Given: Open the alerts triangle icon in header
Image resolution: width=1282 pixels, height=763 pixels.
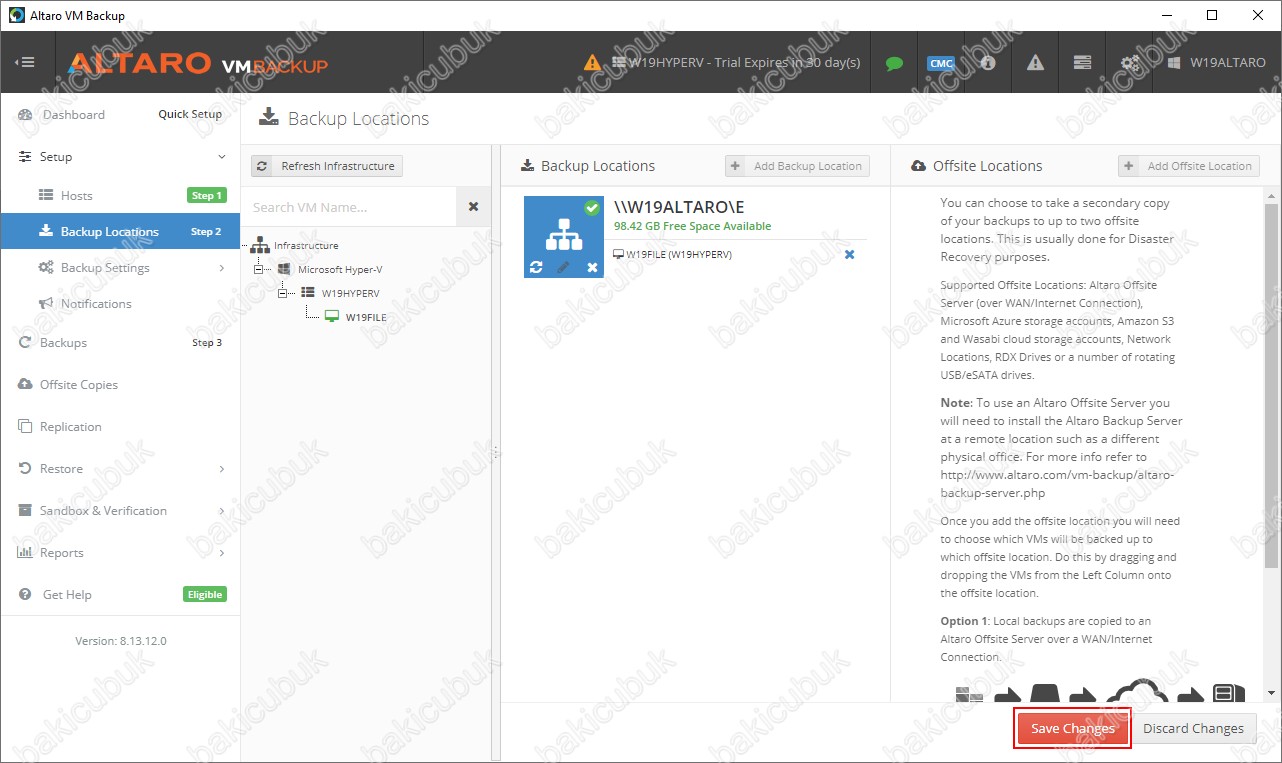Looking at the screenshot, I should tap(1035, 62).
